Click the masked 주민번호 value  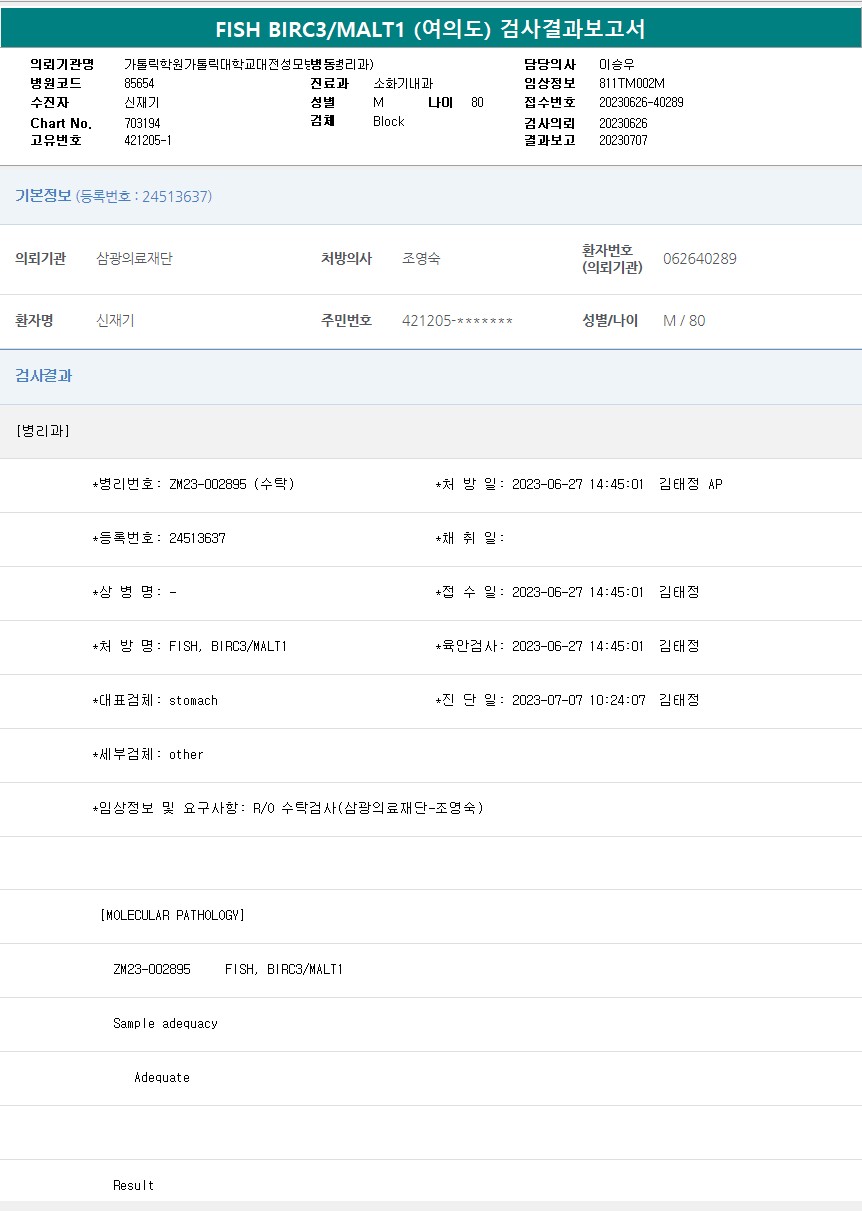tap(457, 321)
